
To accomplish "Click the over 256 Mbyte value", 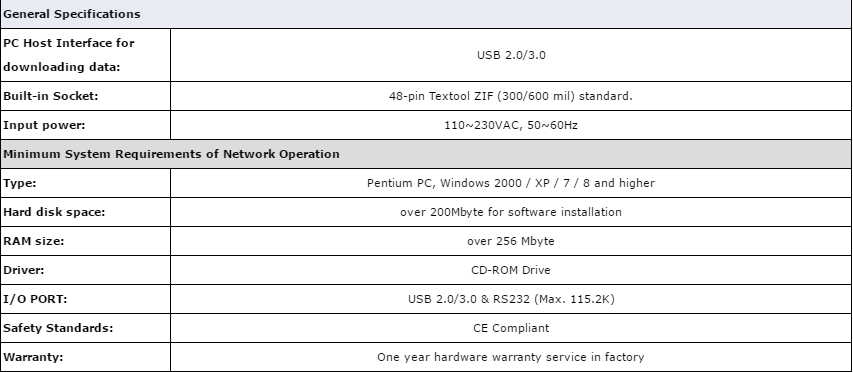I will pyautogui.click(x=511, y=241).
